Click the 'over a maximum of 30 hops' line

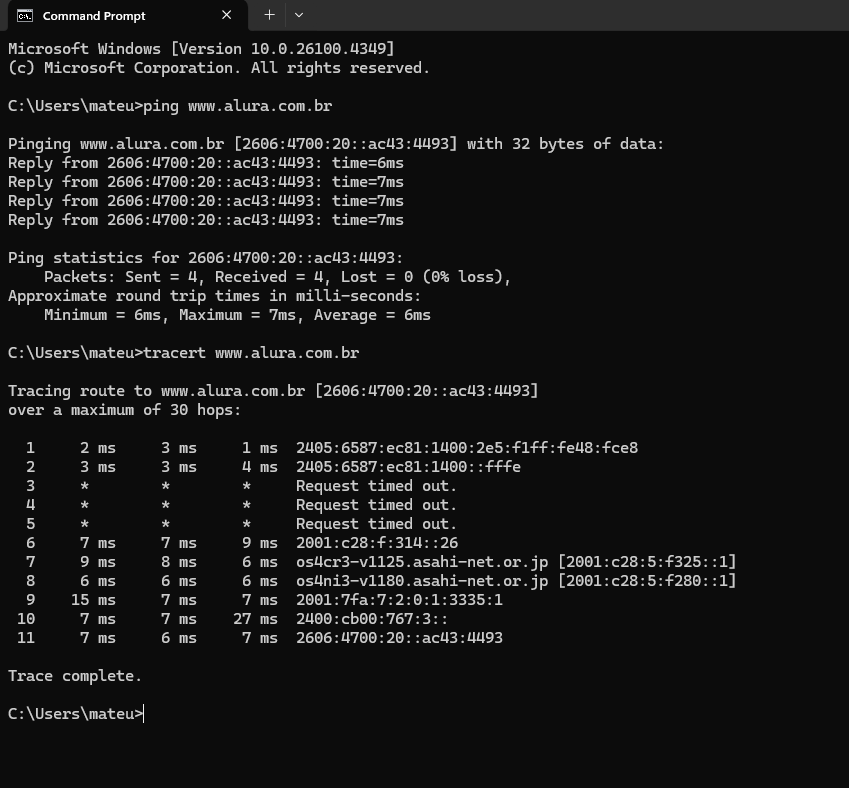125,410
